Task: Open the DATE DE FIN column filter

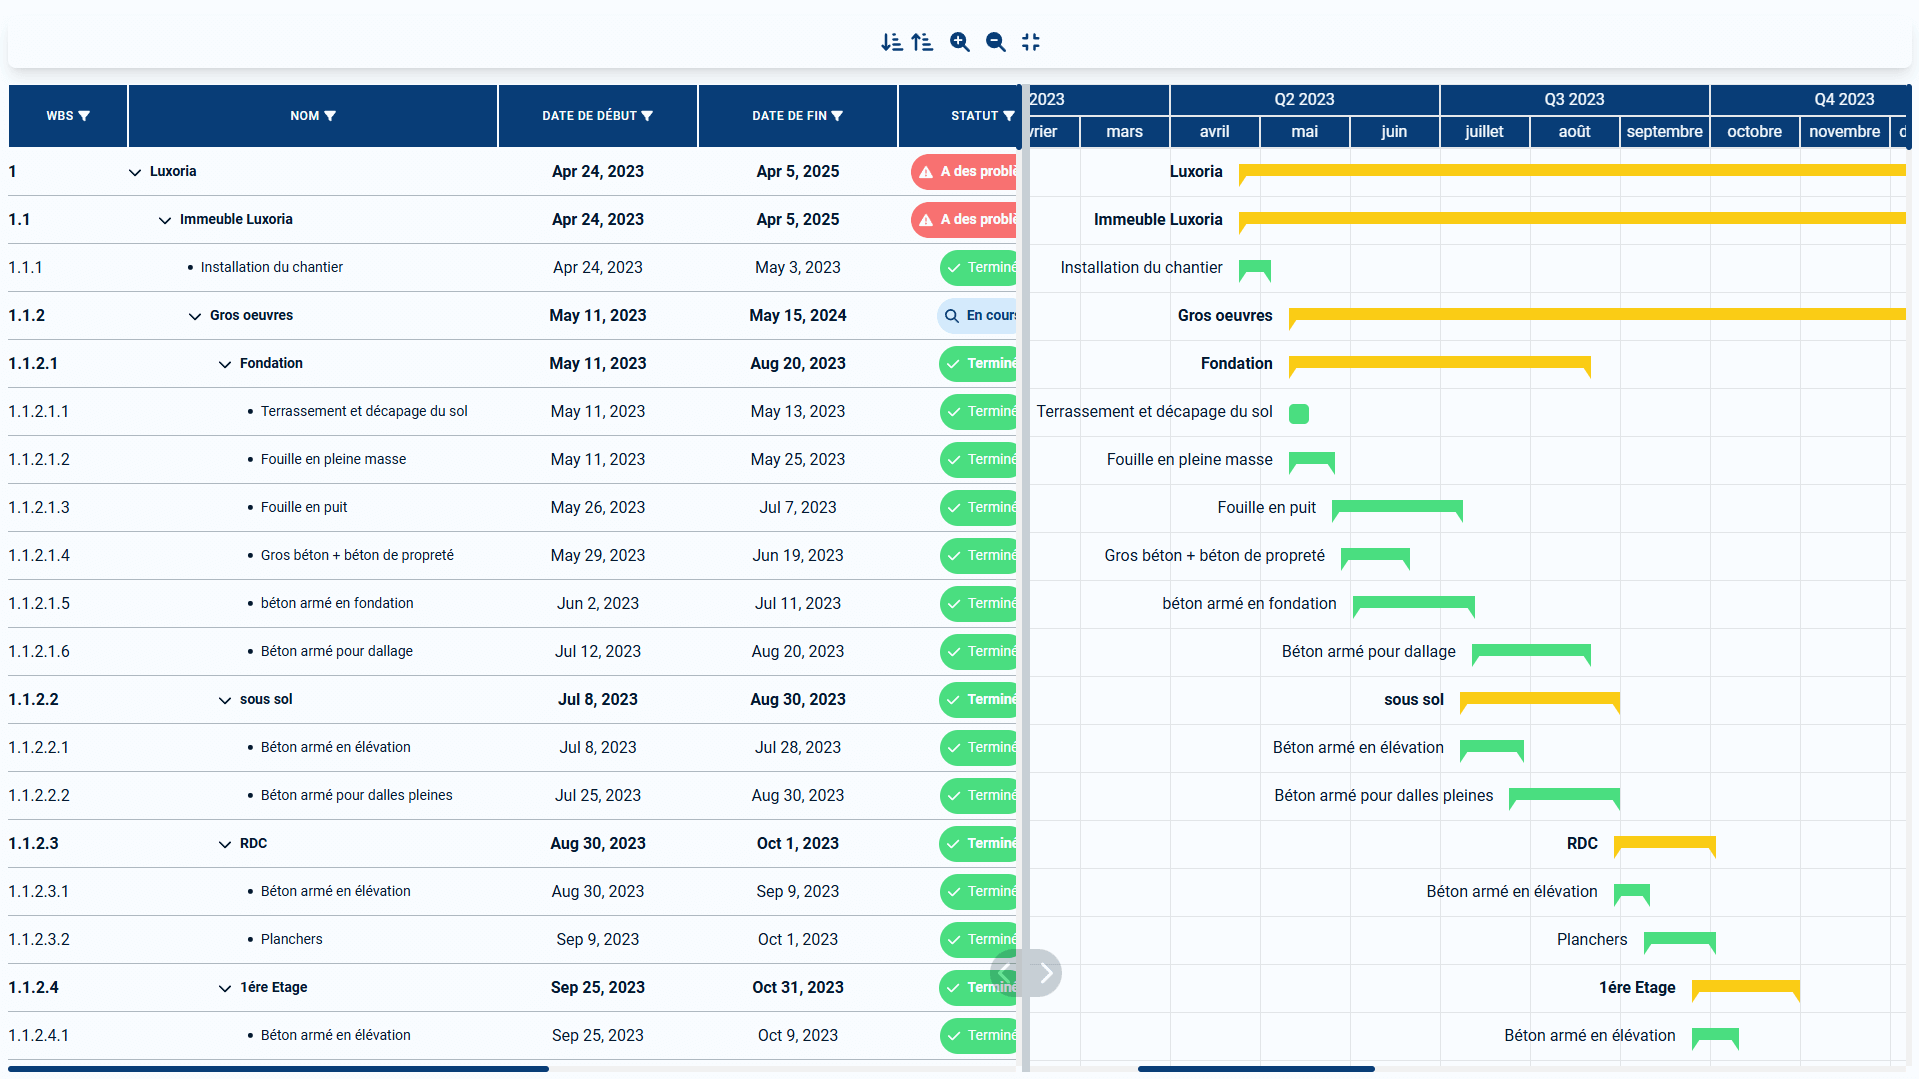Action: tap(837, 116)
